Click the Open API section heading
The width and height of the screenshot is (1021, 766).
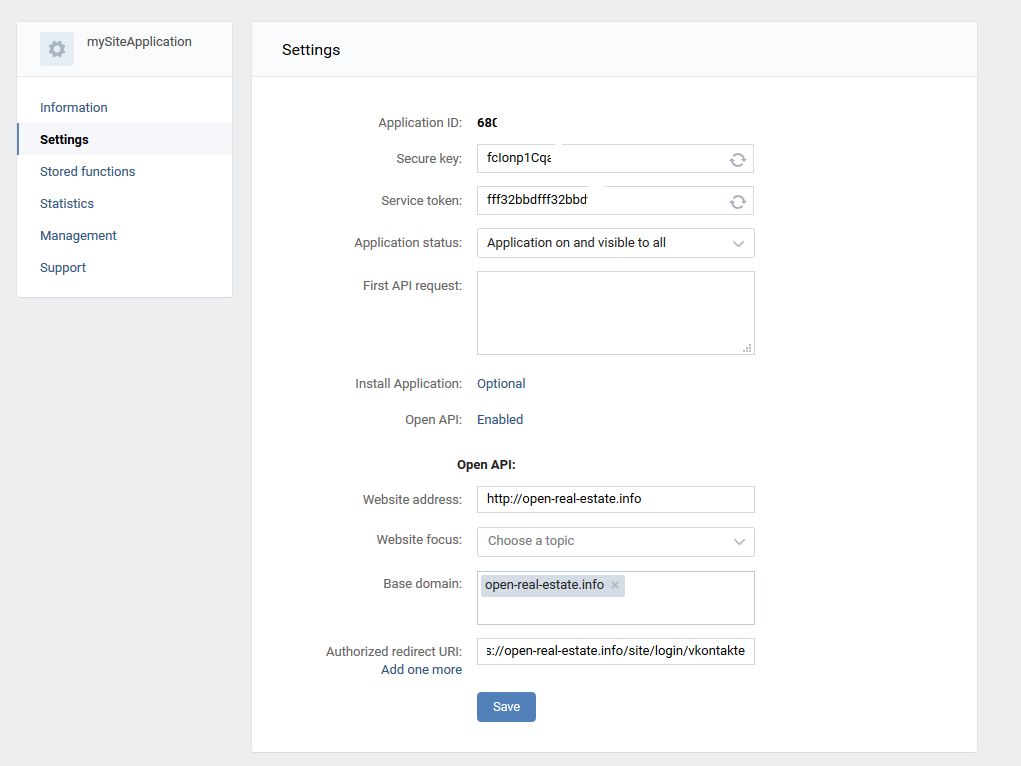486,464
